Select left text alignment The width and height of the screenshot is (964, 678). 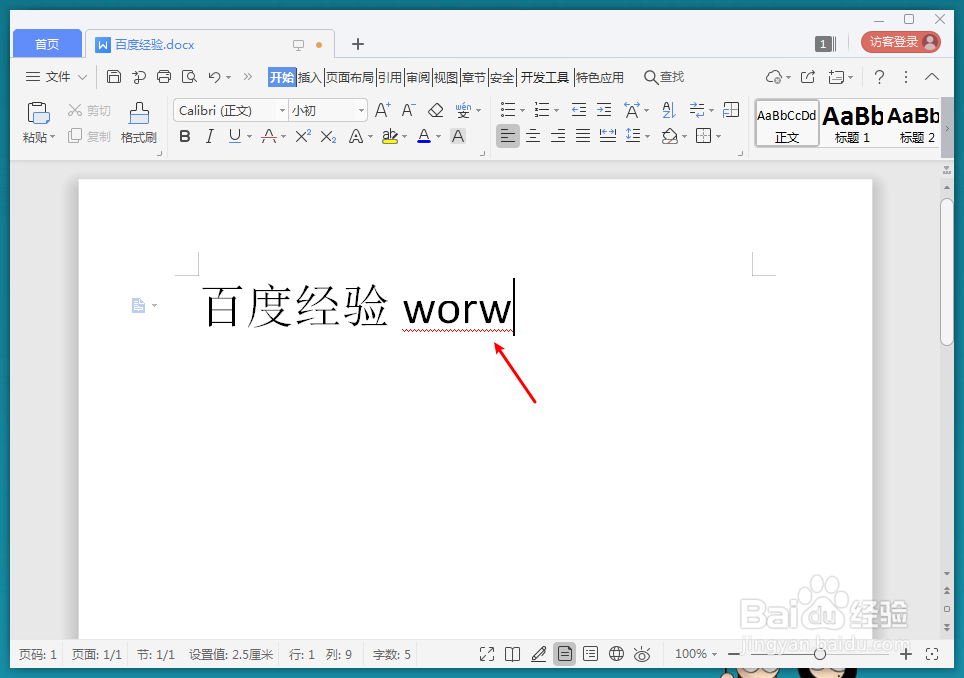click(507, 136)
